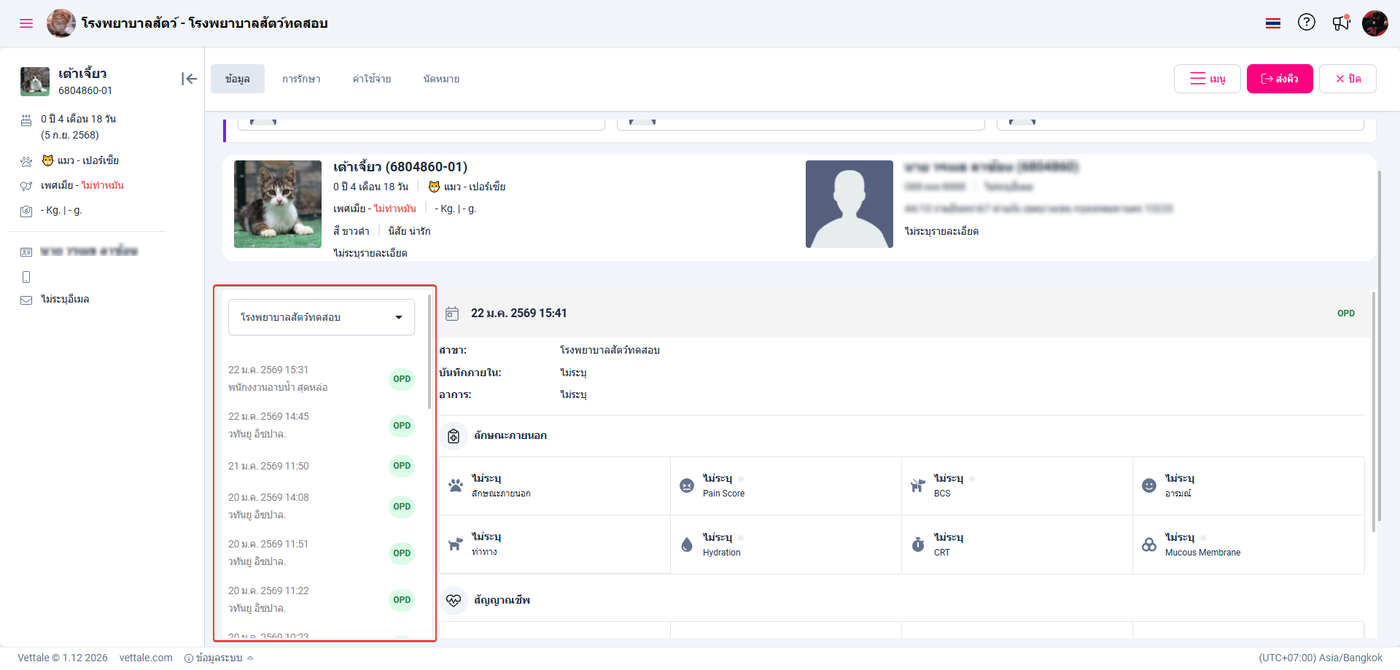Viewport: 1400px width, 670px height.
Task: Click the cat photo thumbnail in the info card
Action: [x=278, y=204]
